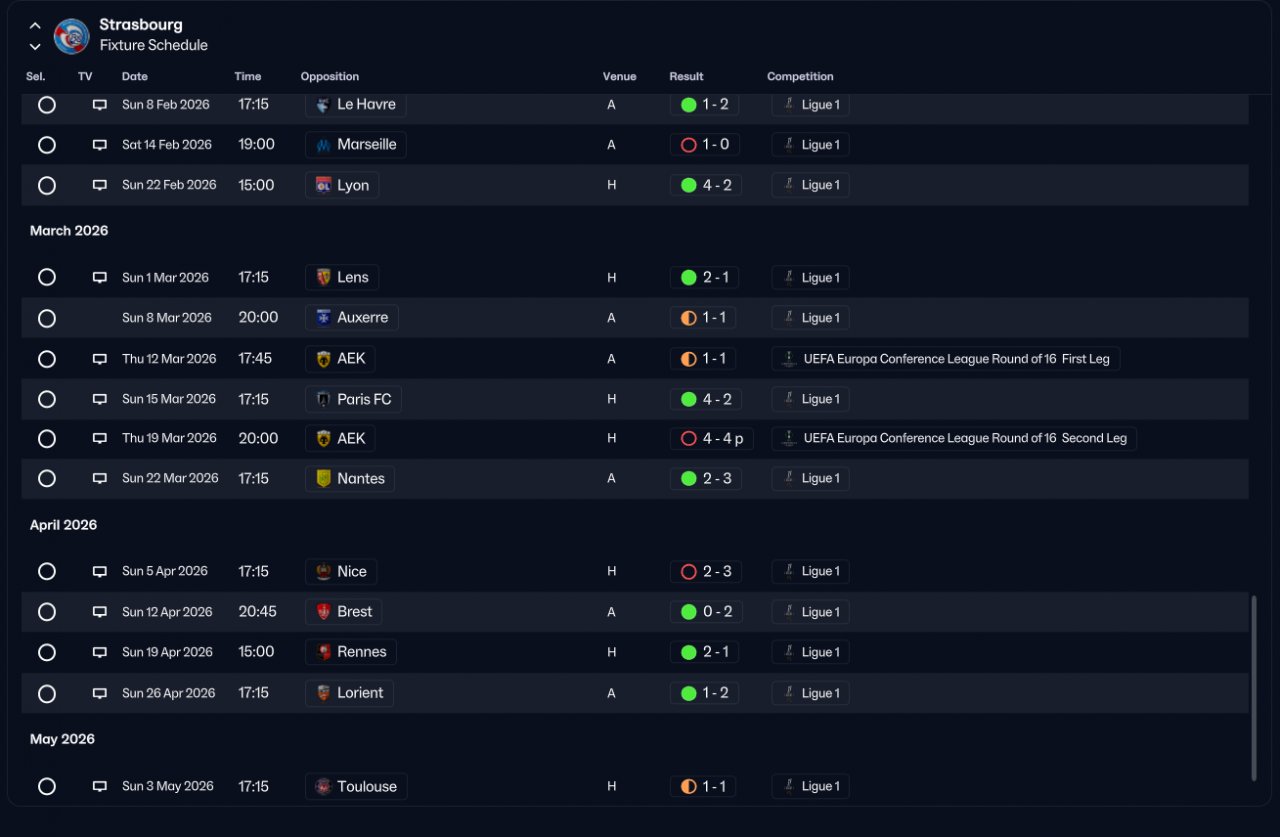The width and height of the screenshot is (1280, 837).
Task: Click the Strasbourg club crest icon
Action: (x=71, y=36)
